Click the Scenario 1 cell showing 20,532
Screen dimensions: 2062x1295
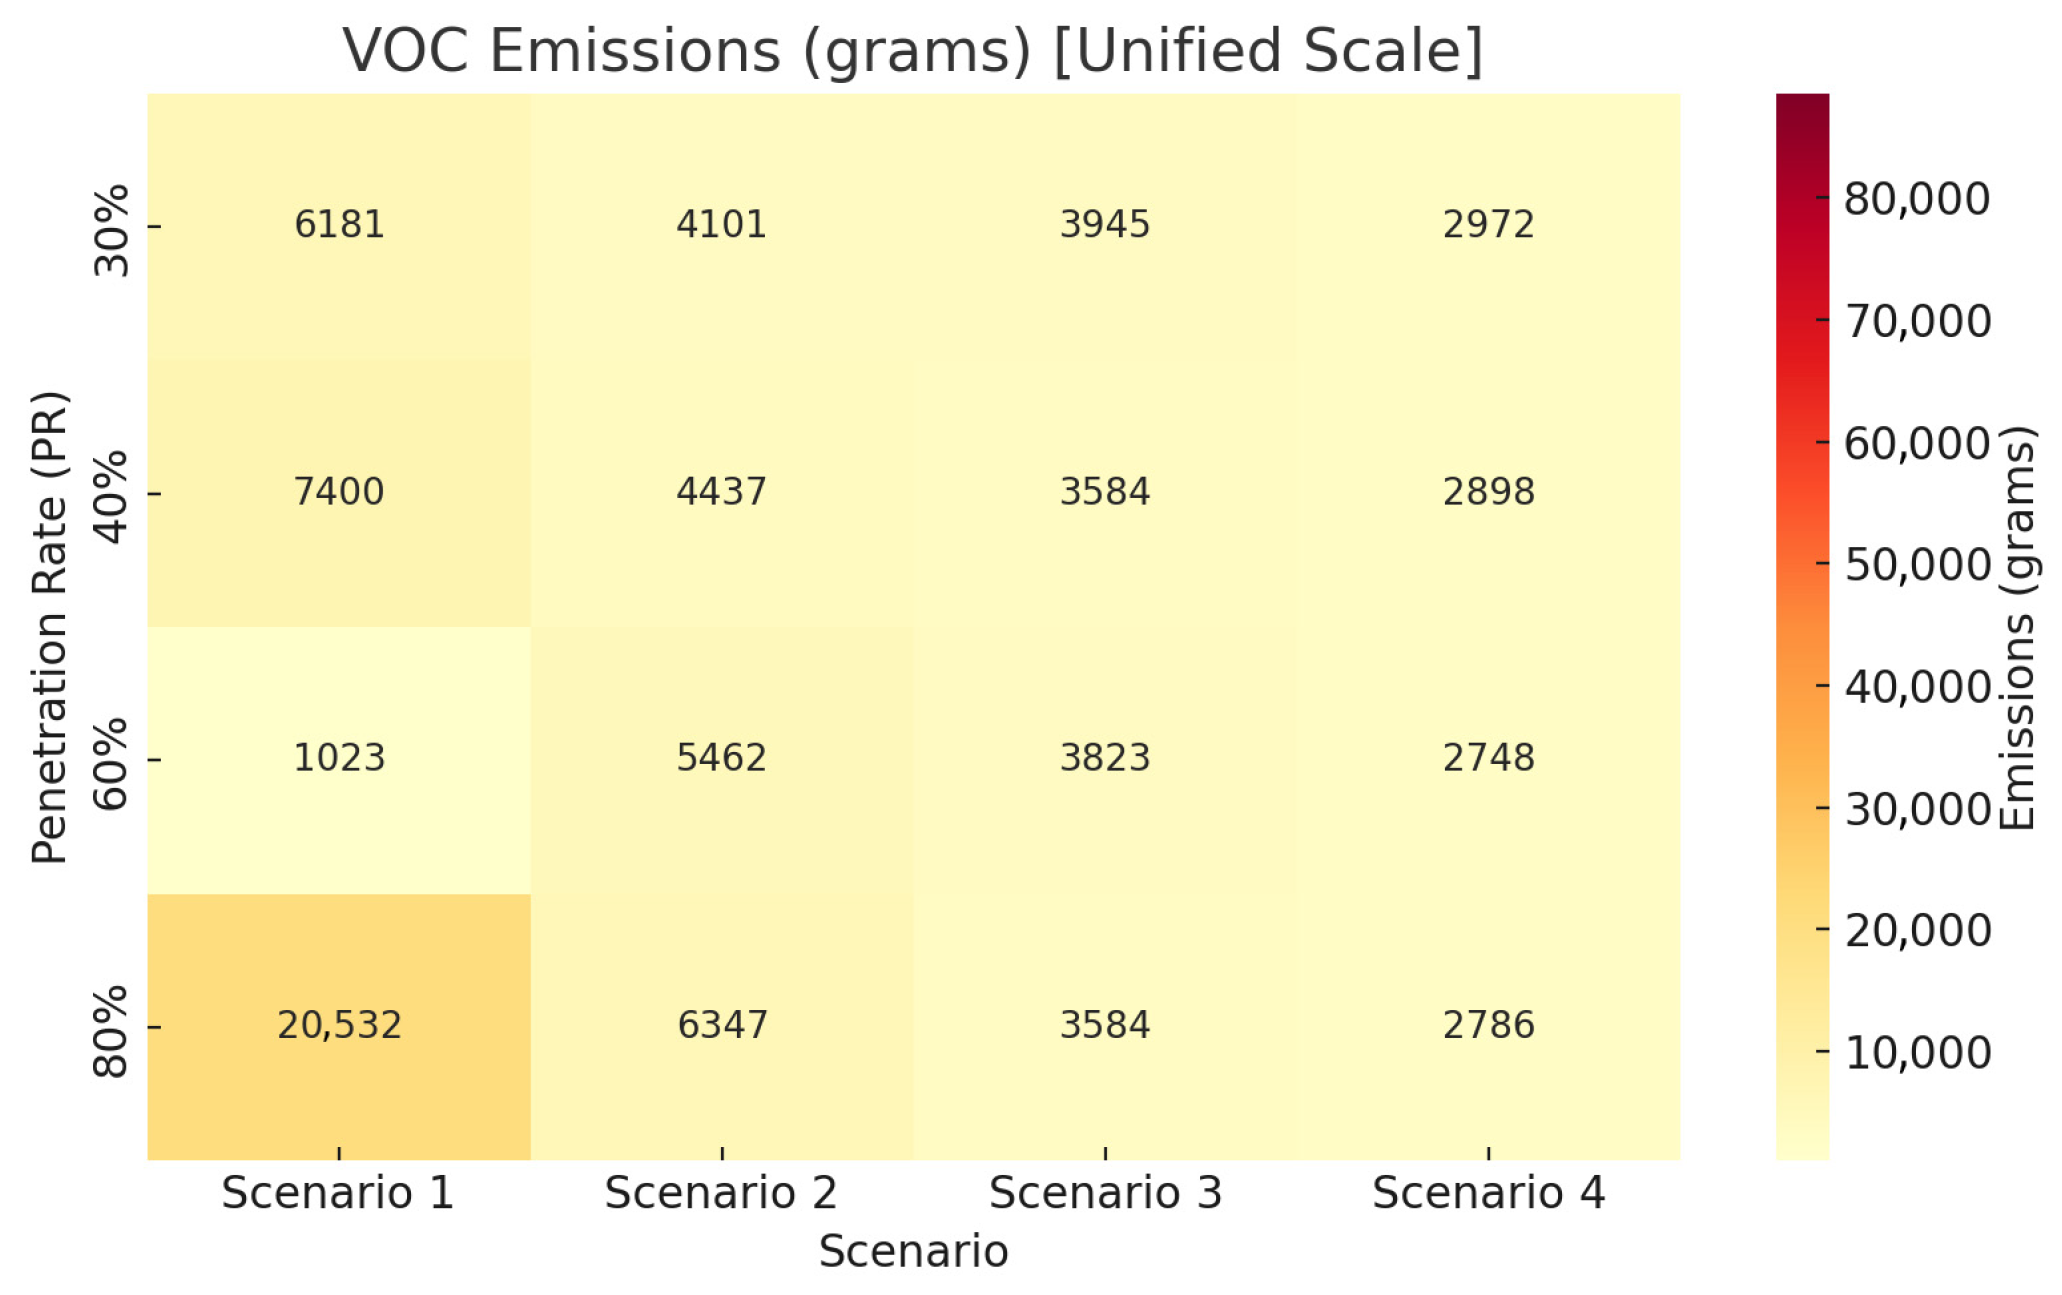click(x=339, y=1026)
